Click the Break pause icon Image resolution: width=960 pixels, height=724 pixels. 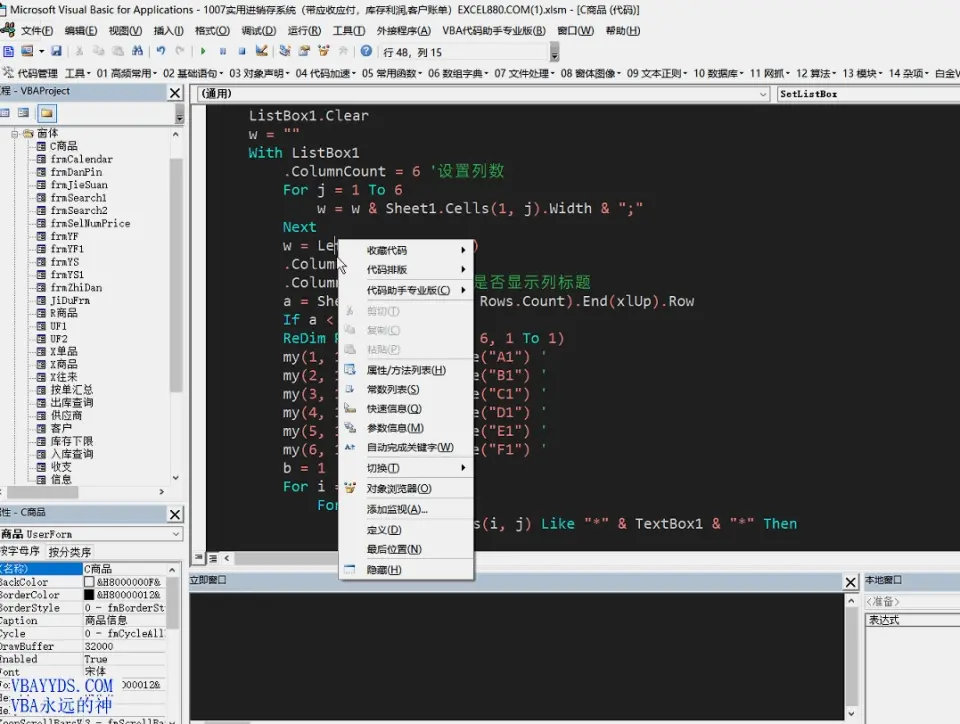coord(223,51)
